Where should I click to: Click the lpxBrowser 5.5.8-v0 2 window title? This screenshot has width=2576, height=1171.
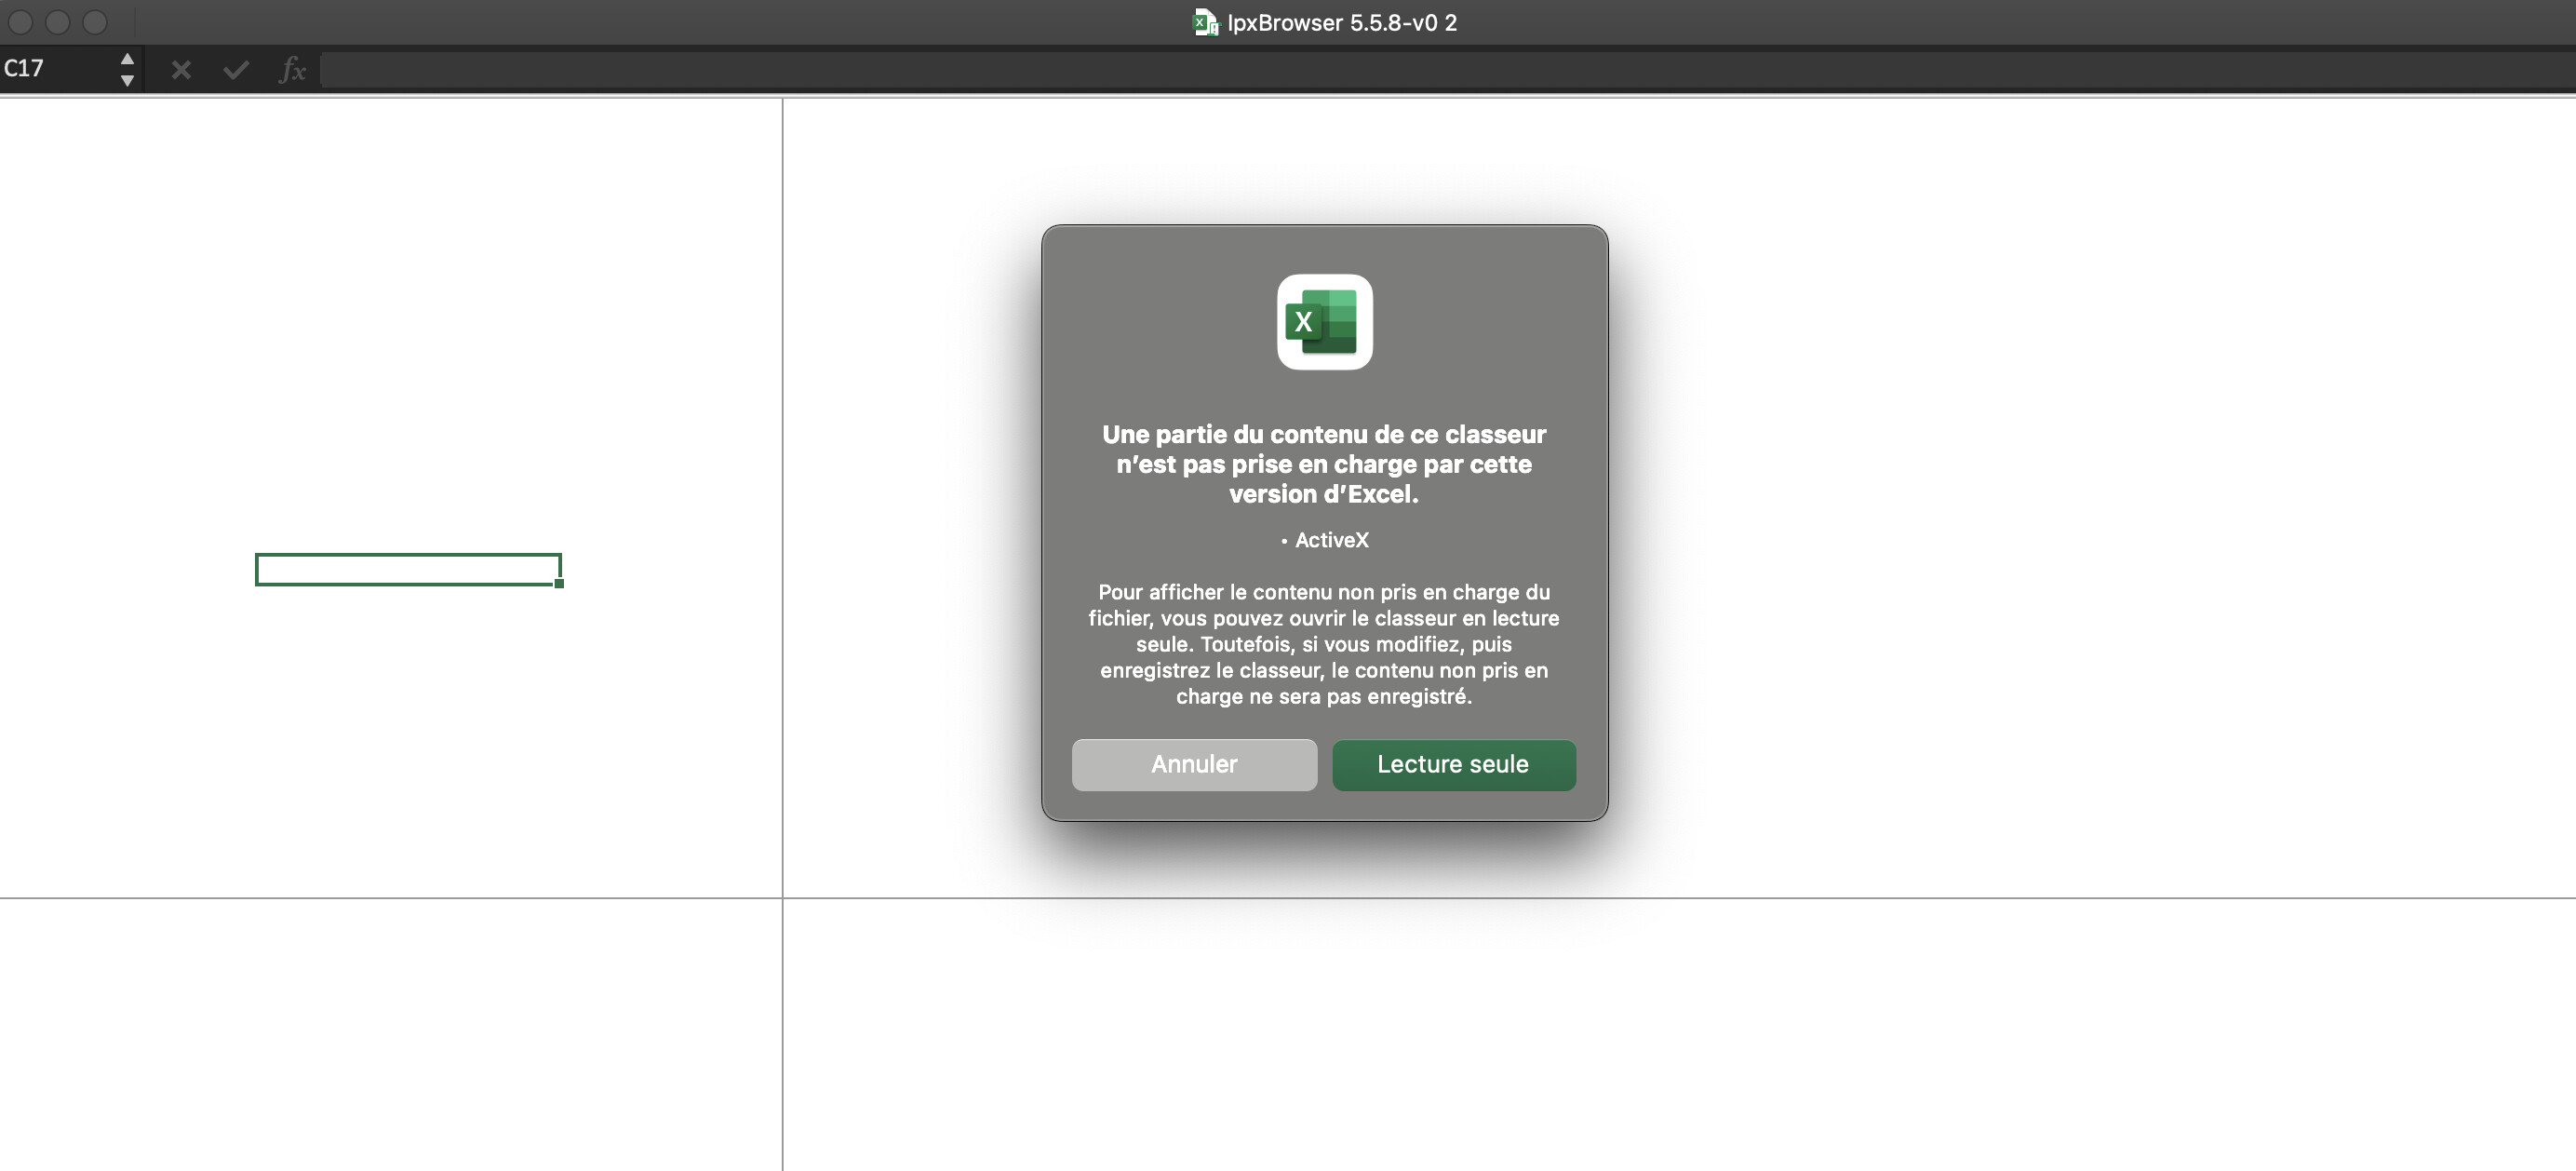point(1342,22)
